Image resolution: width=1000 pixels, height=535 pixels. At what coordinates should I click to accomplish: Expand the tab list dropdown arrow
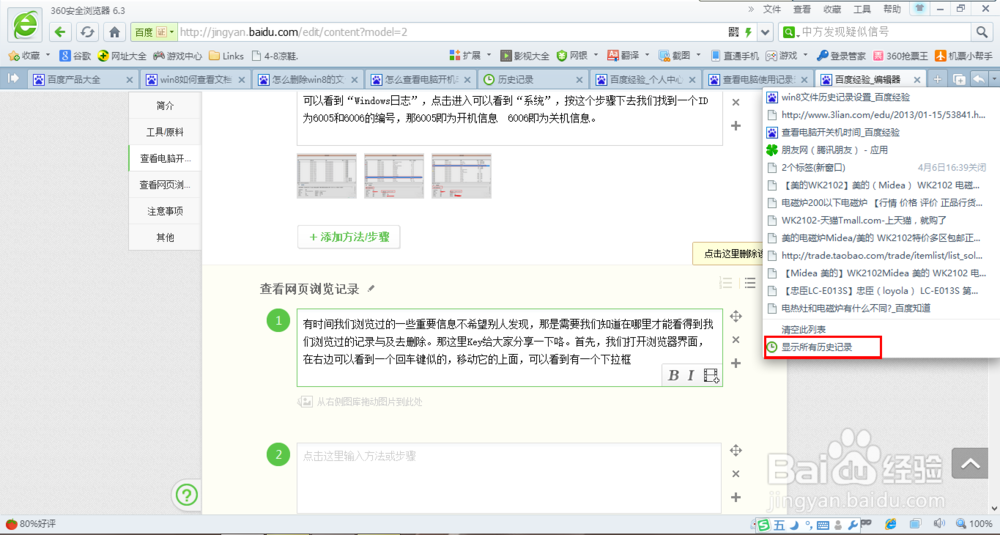pos(994,79)
